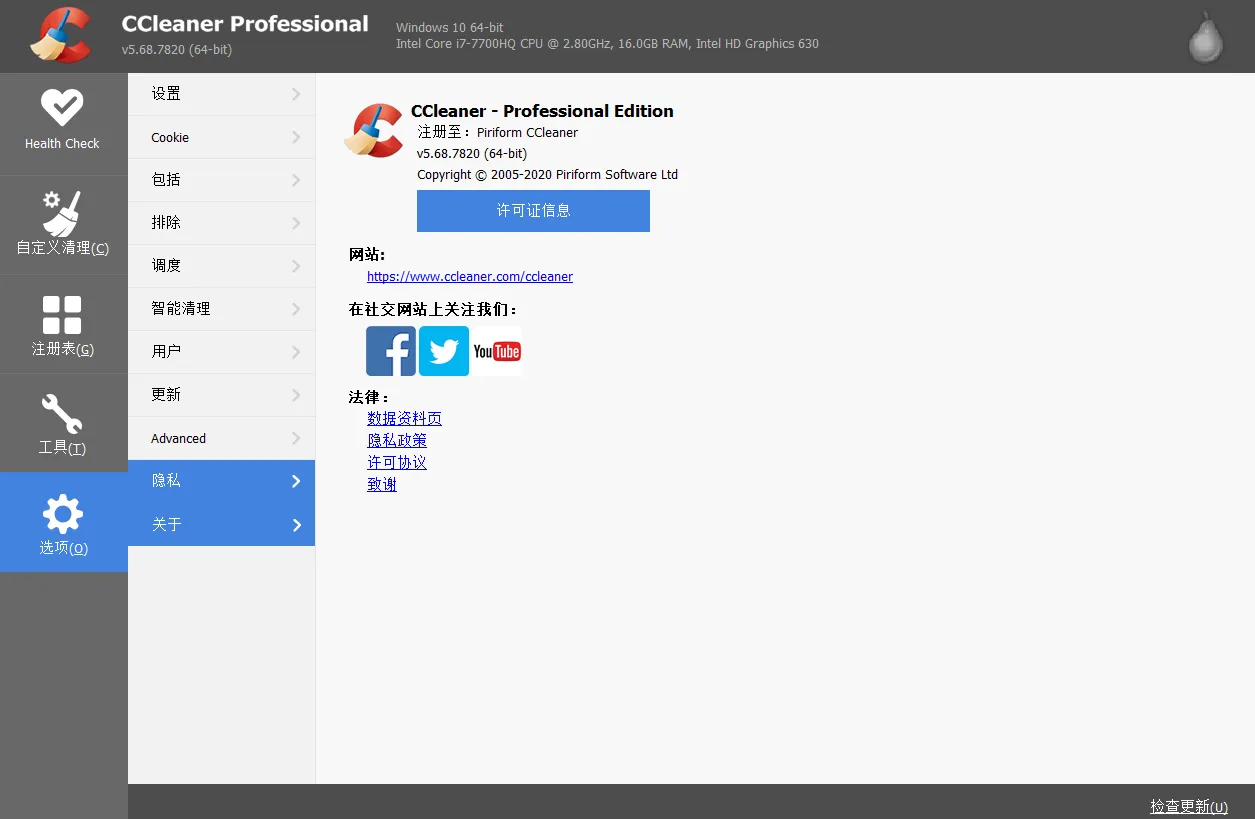Expand chevron next to 调度
1255x819 pixels.
click(296, 266)
